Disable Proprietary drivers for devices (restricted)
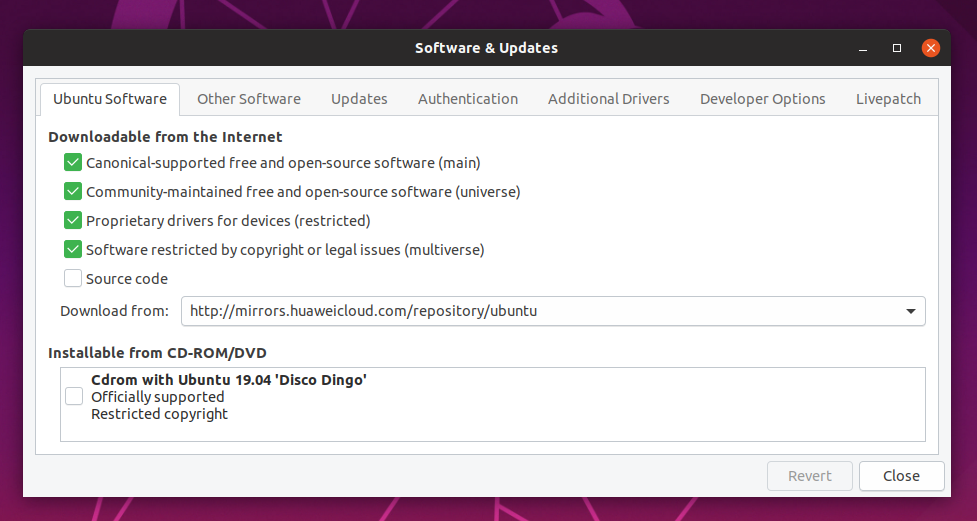This screenshot has width=977, height=521. pos(73,221)
